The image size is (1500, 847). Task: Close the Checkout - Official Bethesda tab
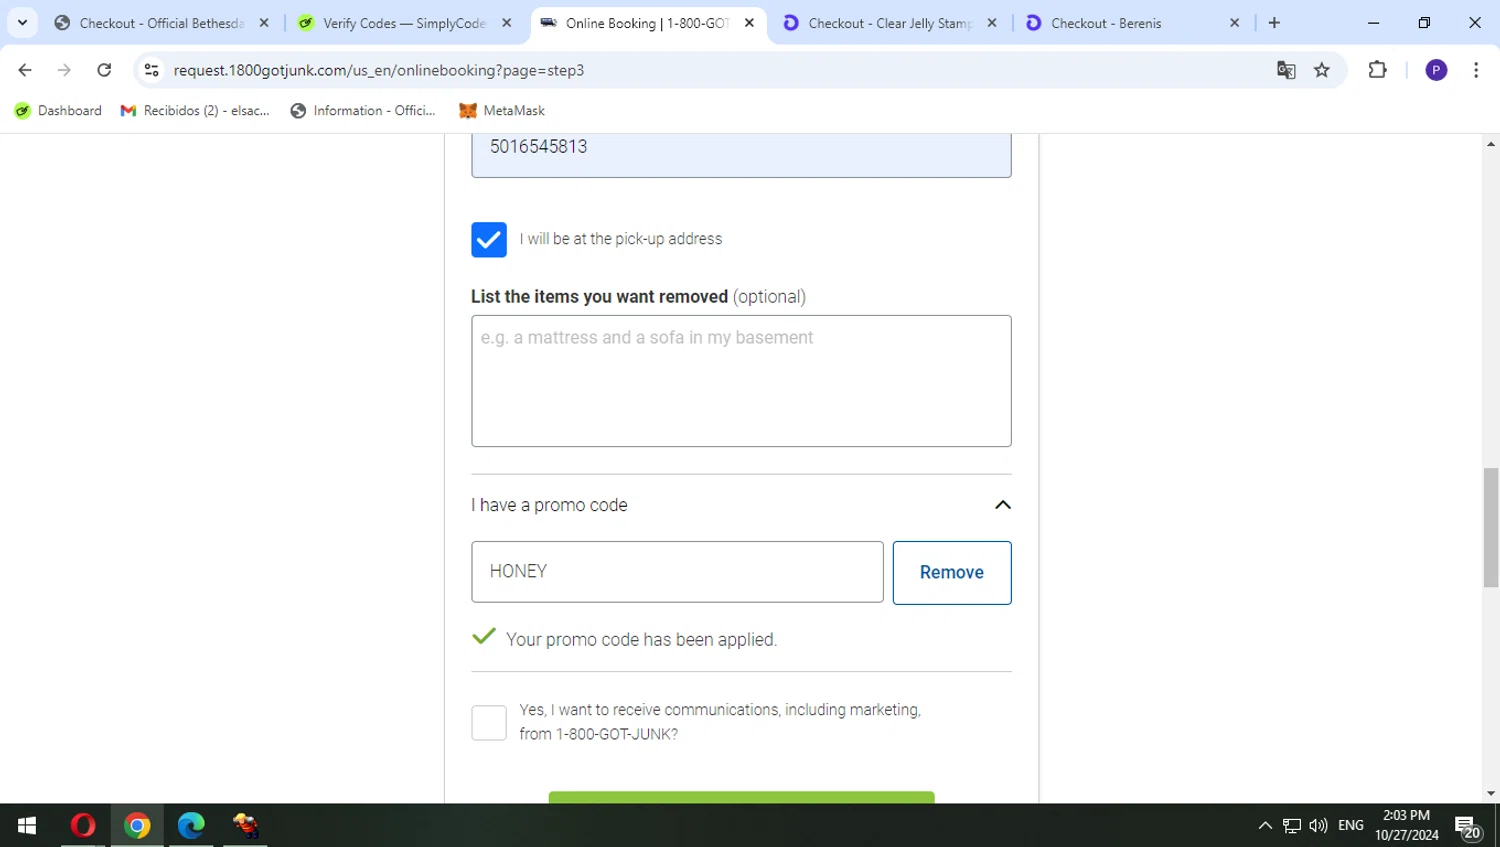tap(264, 23)
